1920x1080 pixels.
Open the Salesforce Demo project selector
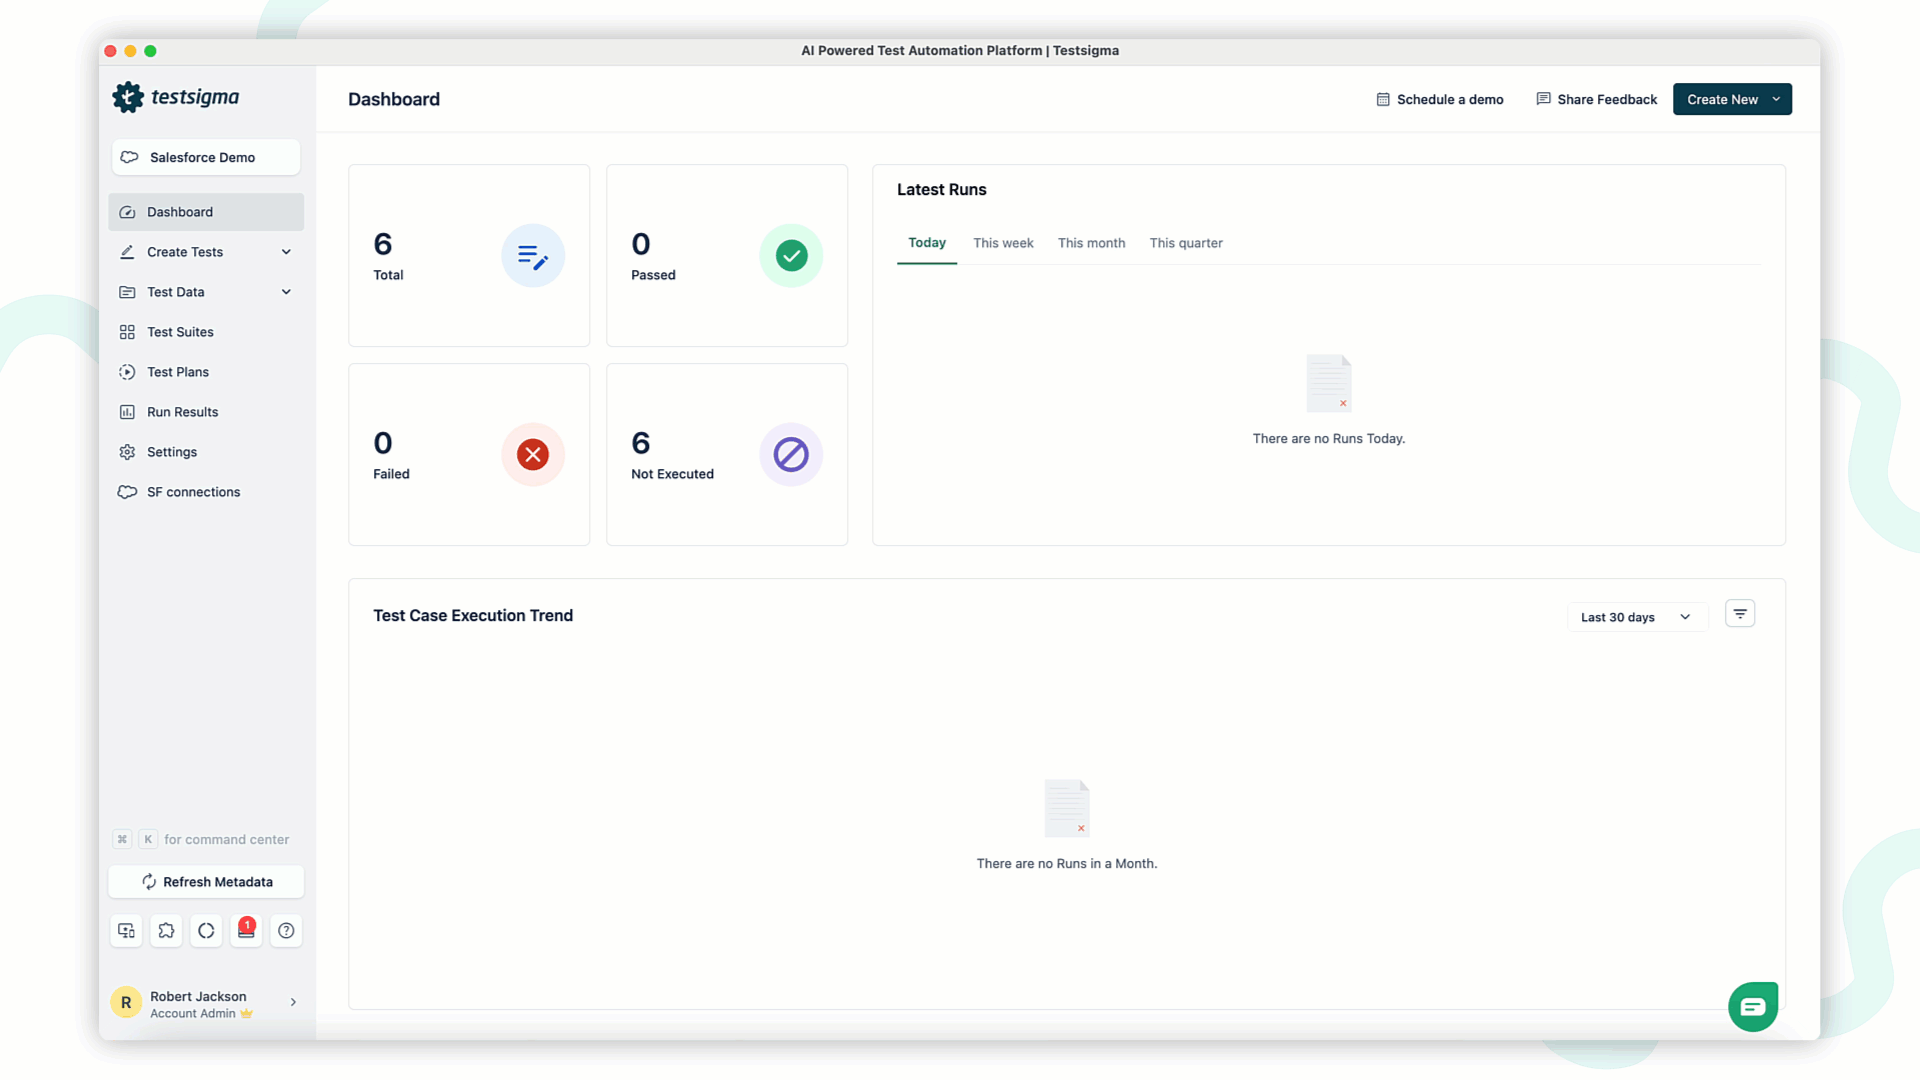pos(206,157)
